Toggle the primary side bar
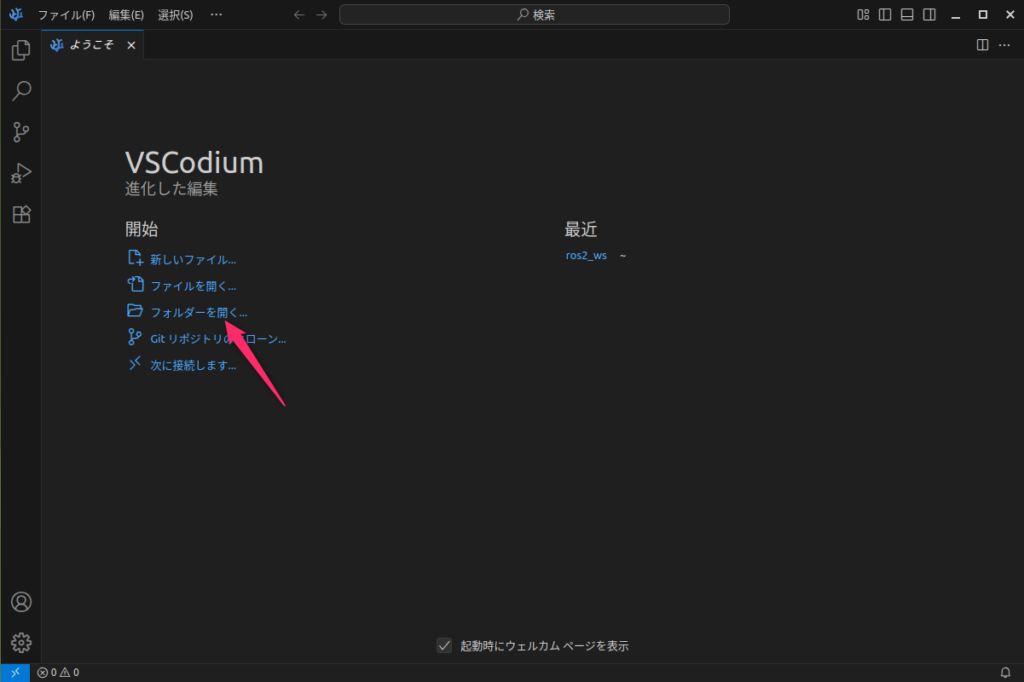The height and width of the screenshot is (682, 1024). point(885,15)
